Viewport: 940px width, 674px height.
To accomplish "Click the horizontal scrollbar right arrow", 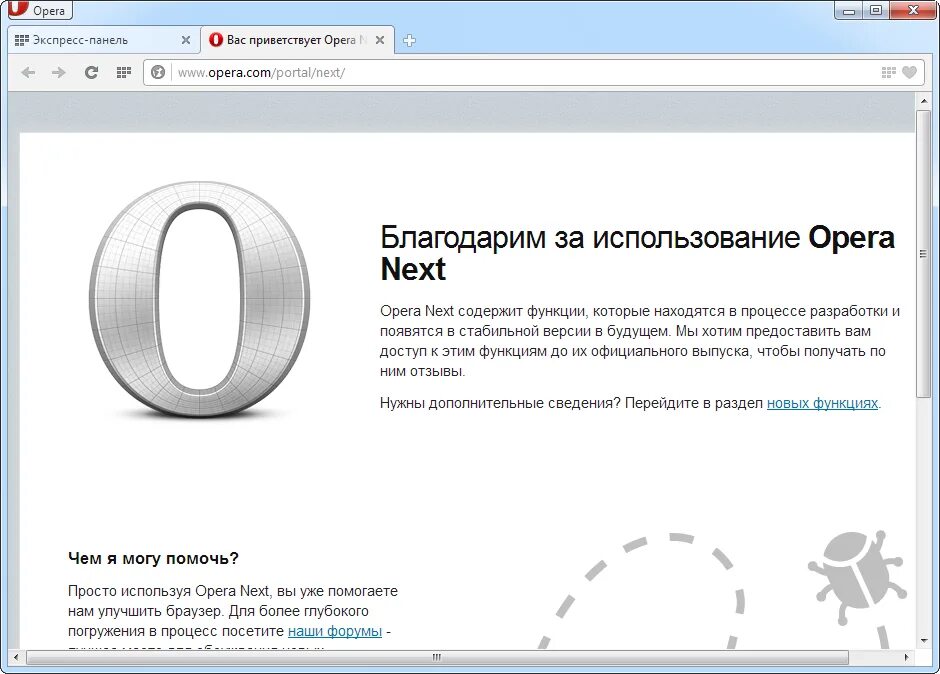I will click(906, 657).
